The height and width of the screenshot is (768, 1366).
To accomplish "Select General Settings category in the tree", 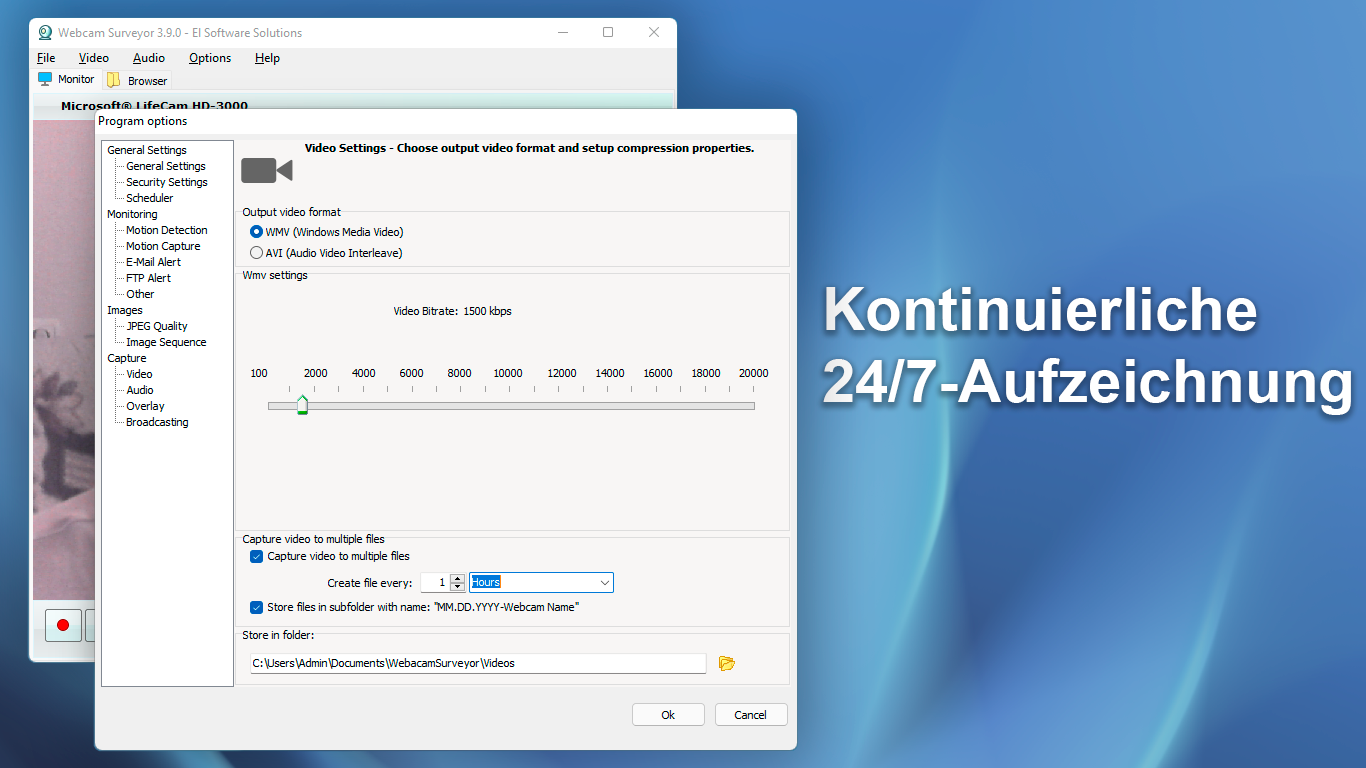I will coord(147,150).
